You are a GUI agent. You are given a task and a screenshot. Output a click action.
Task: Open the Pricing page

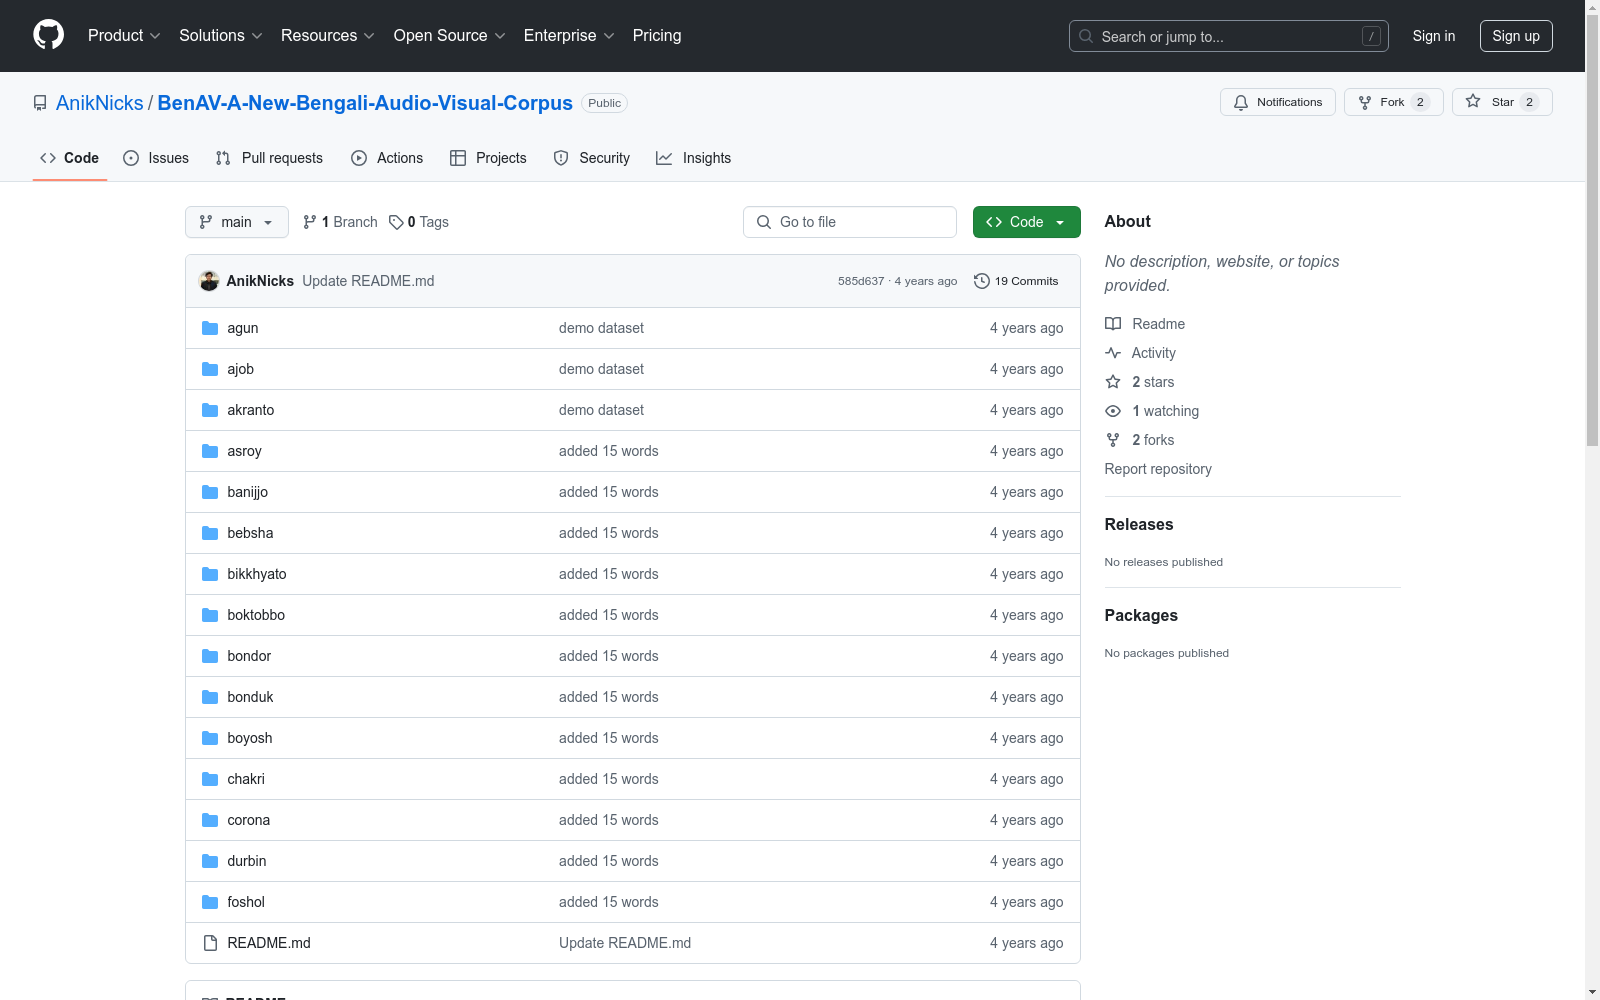click(657, 35)
